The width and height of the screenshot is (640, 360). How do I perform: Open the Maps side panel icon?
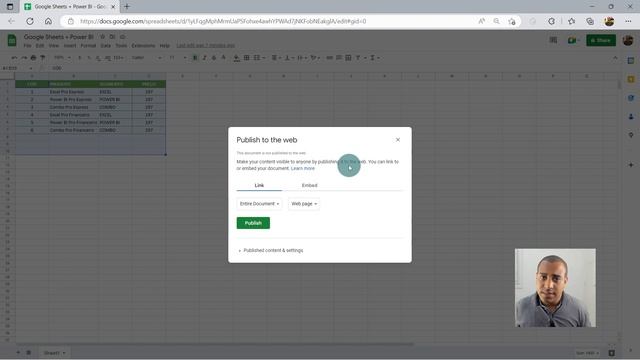coord(631,135)
